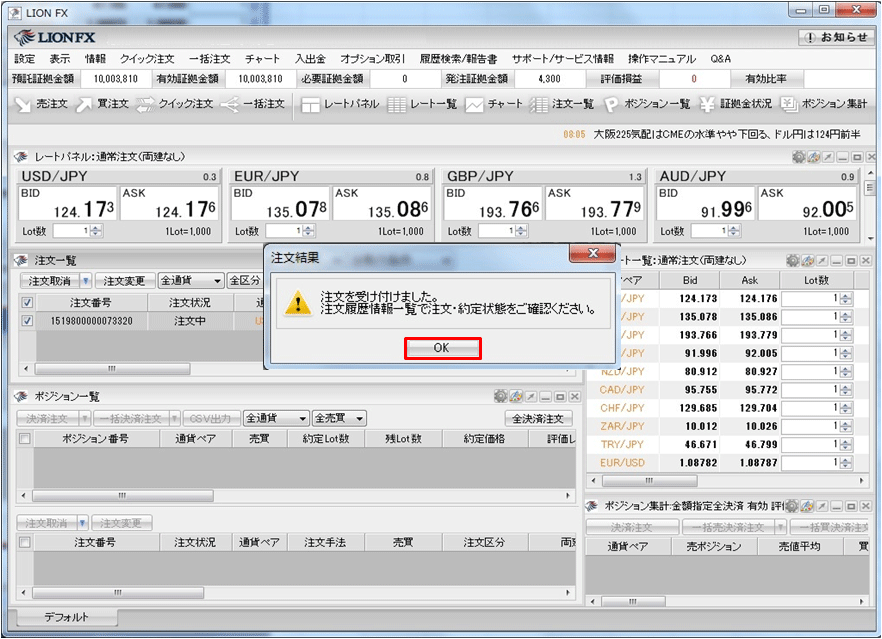Show 証拠金状況 margin status from toolbar
The width and height of the screenshot is (882, 639).
pyautogui.click(x=736, y=104)
